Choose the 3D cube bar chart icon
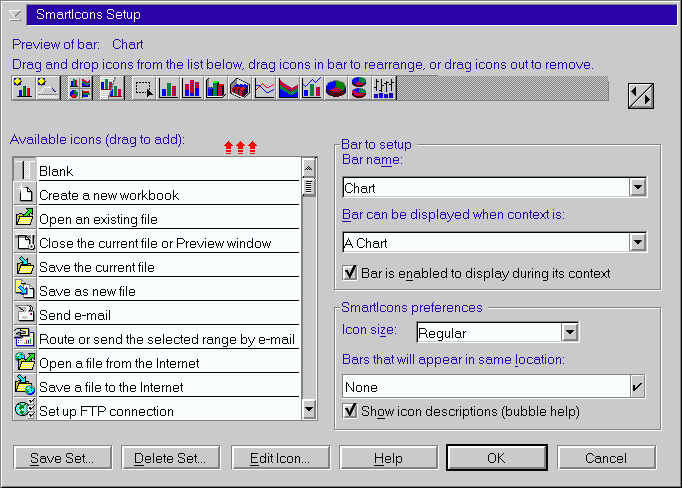 [x=240, y=88]
